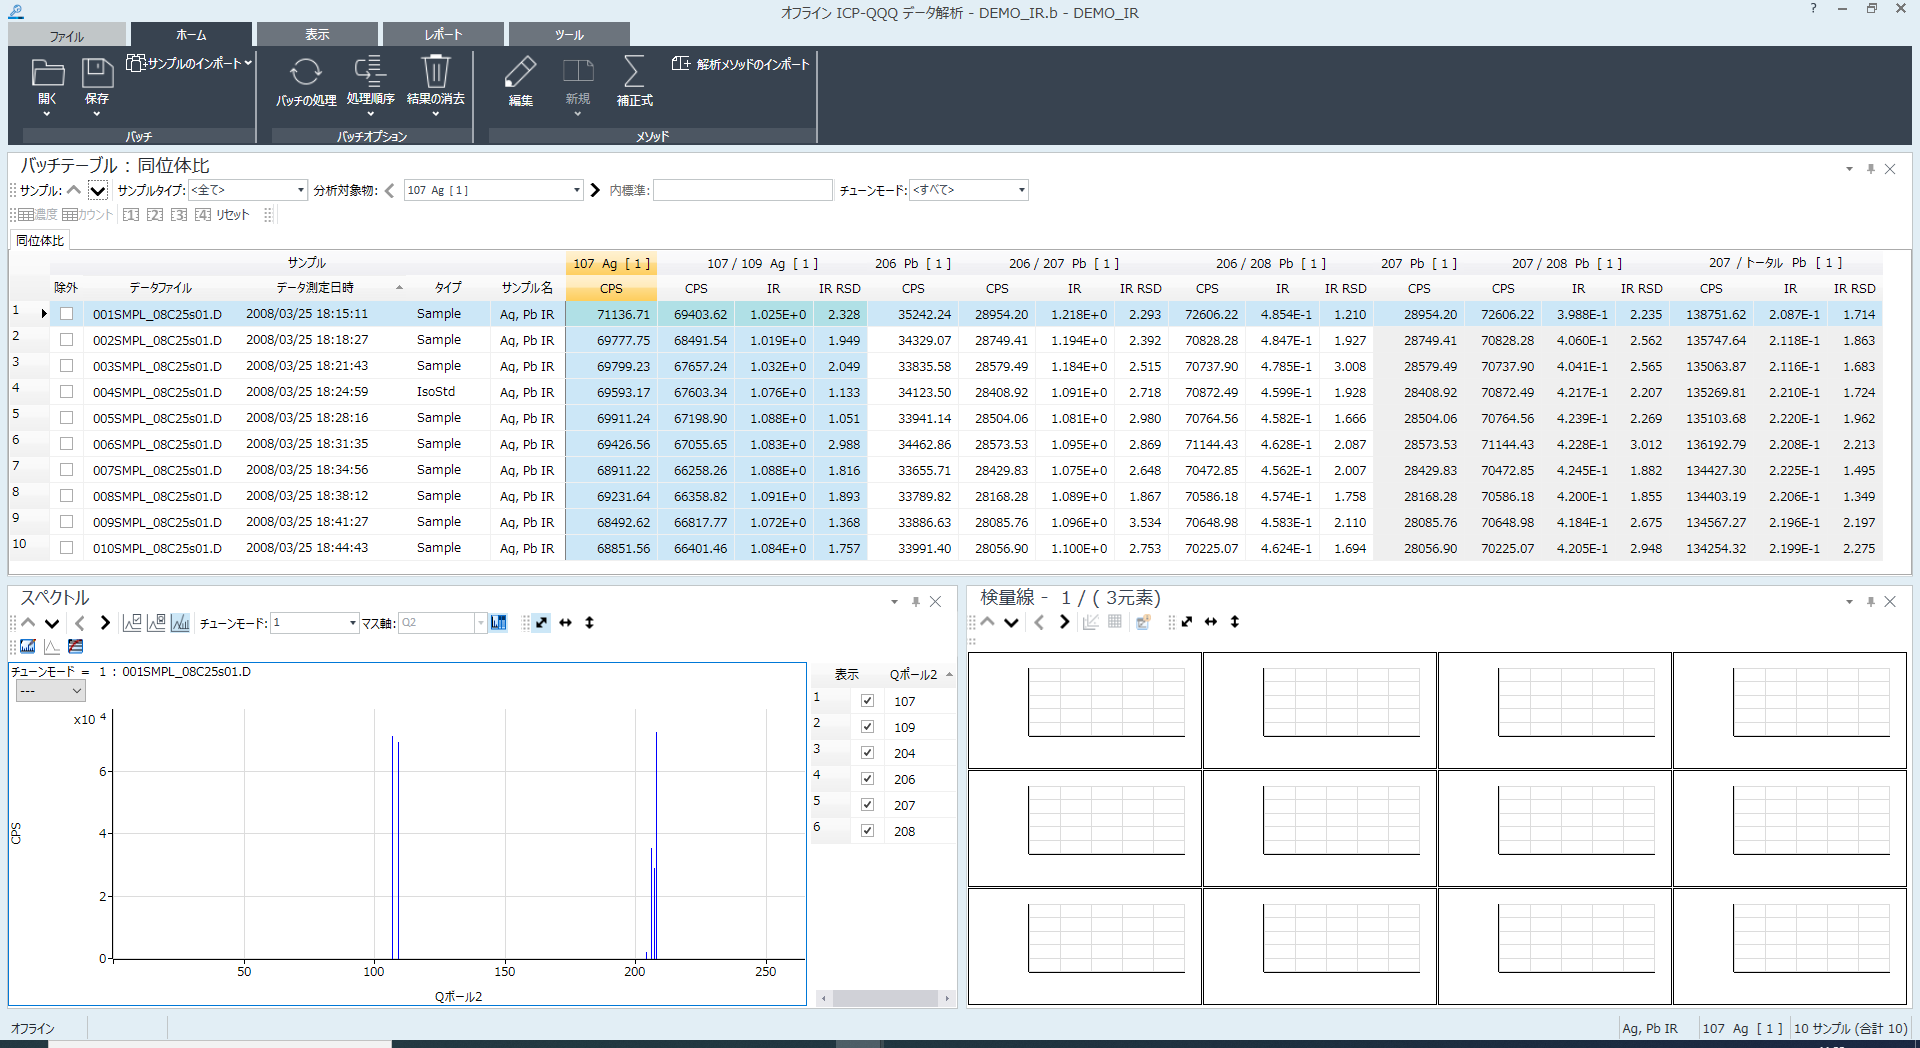Switch to the レポート tab
This screenshot has width=1920, height=1048.
pyautogui.click(x=443, y=34)
